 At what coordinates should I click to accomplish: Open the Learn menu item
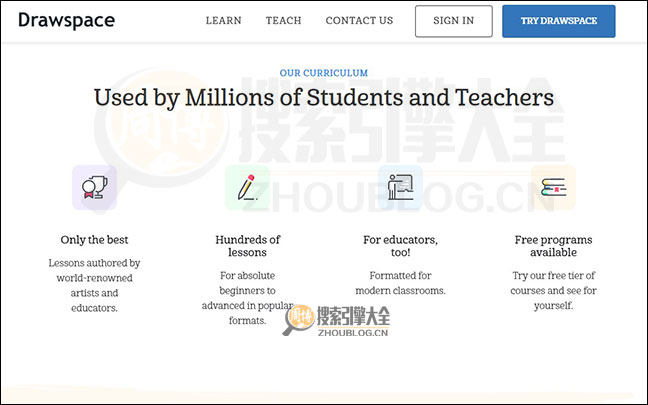pos(224,21)
